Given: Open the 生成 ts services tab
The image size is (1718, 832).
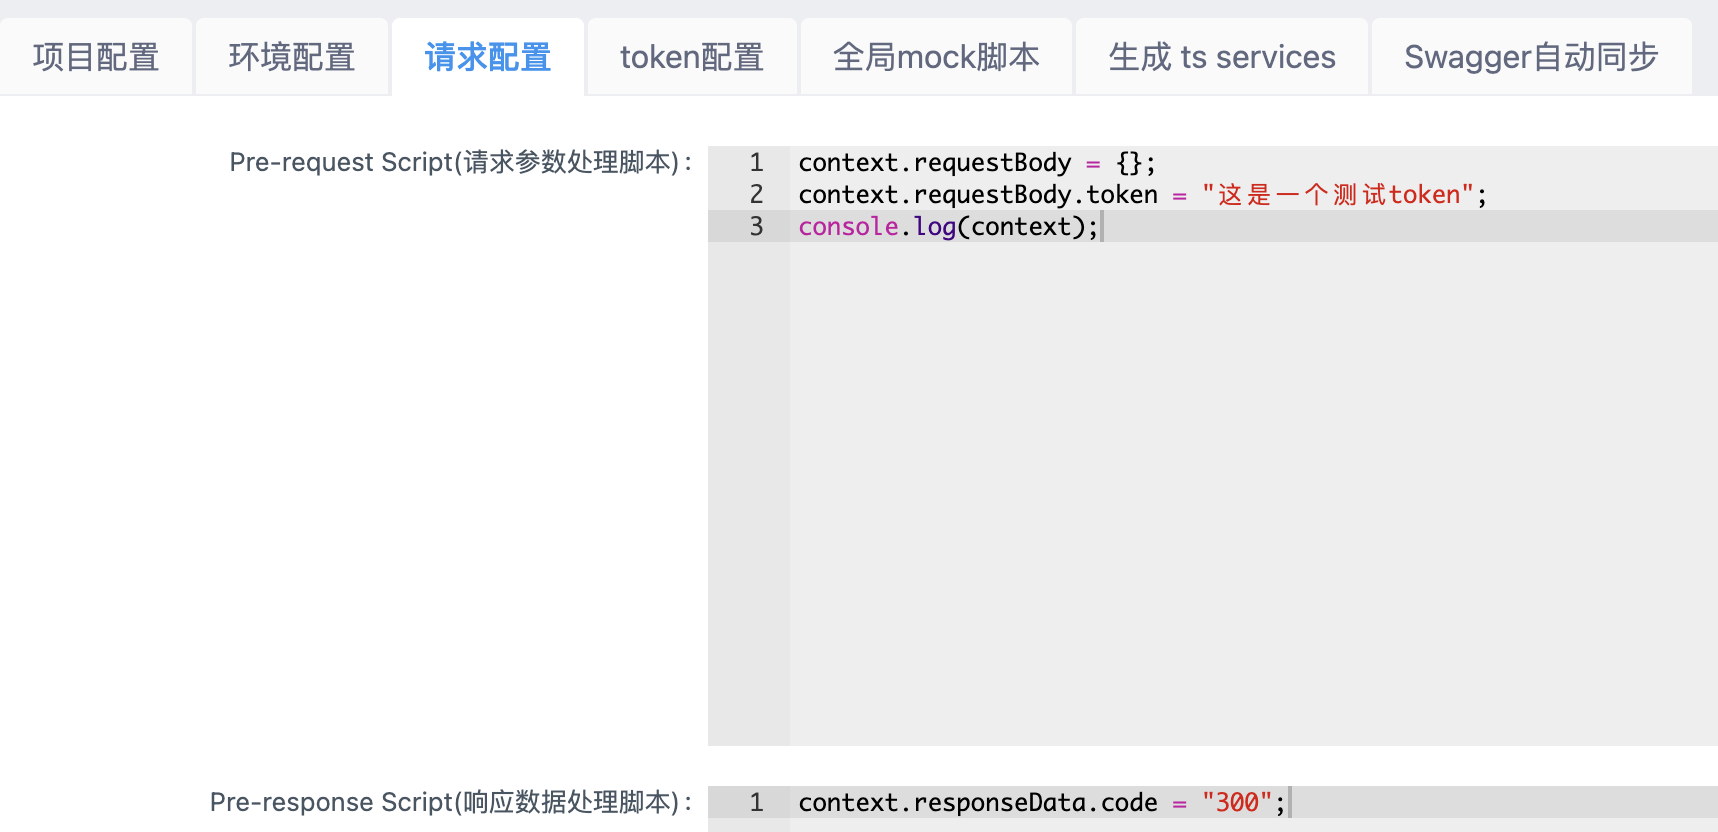Looking at the screenshot, I should coord(1222,57).
